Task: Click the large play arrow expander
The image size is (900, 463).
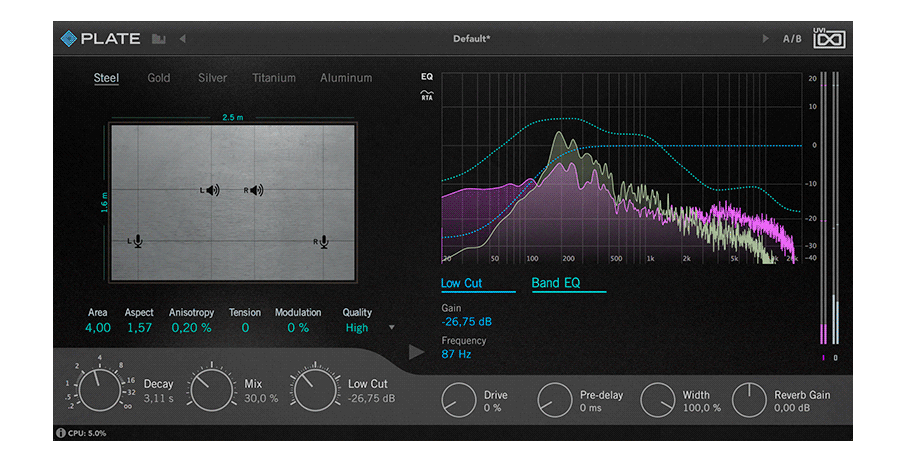Action: coord(417,352)
